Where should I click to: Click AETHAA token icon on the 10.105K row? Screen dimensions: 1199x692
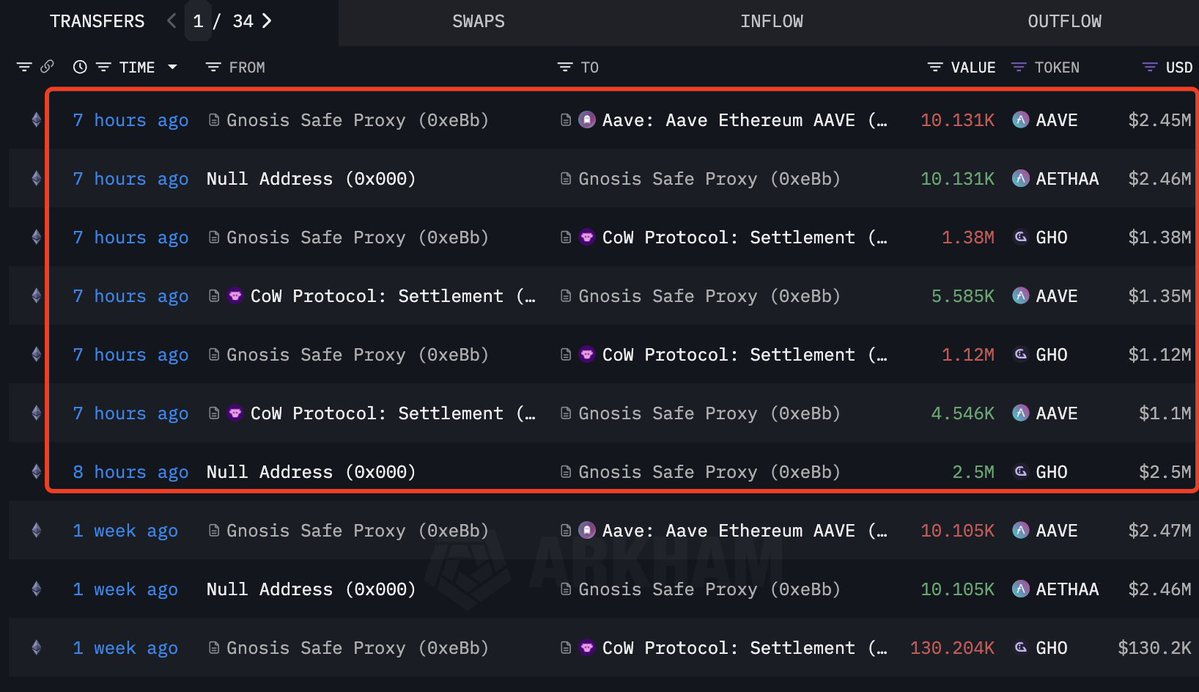1020,589
